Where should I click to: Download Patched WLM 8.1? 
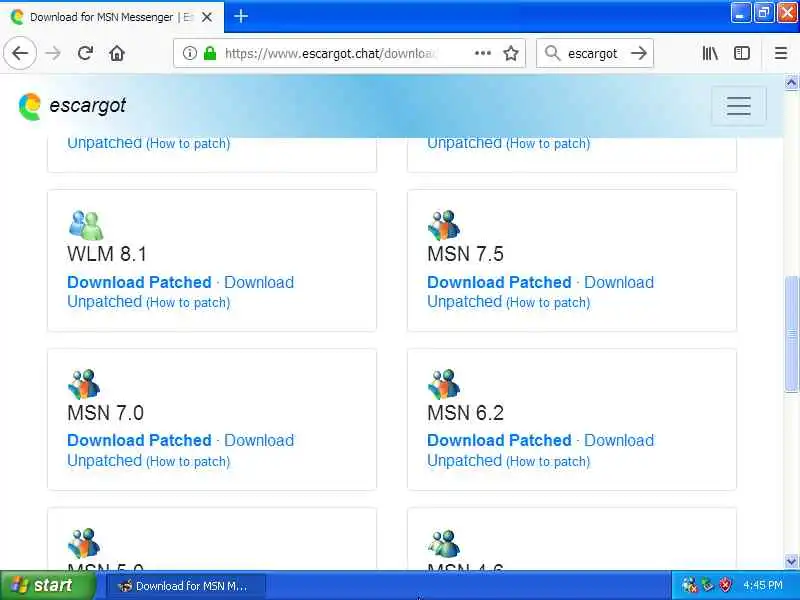[x=139, y=282]
